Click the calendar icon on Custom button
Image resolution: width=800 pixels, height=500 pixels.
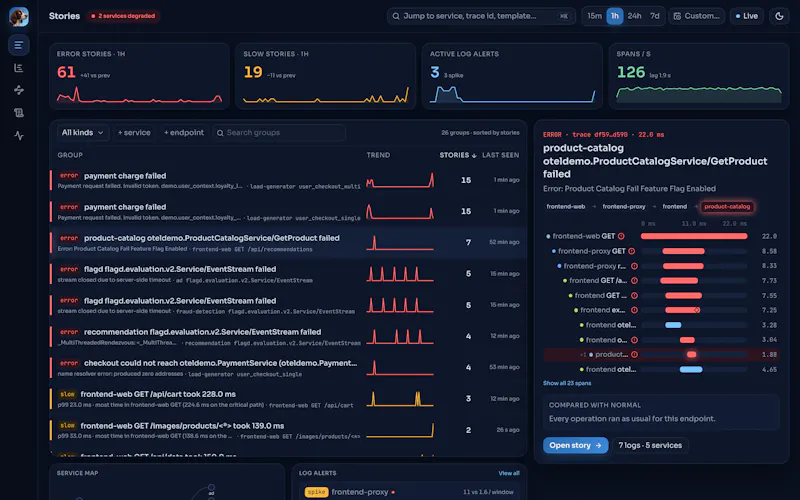pyautogui.click(x=677, y=16)
